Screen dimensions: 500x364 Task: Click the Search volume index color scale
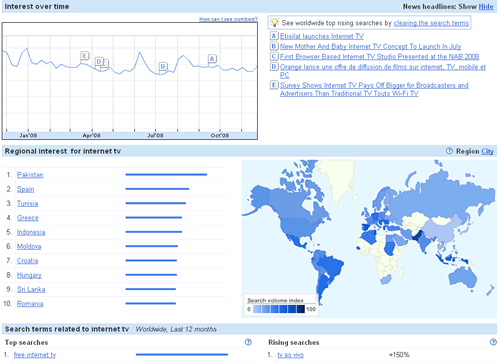click(279, 309)
